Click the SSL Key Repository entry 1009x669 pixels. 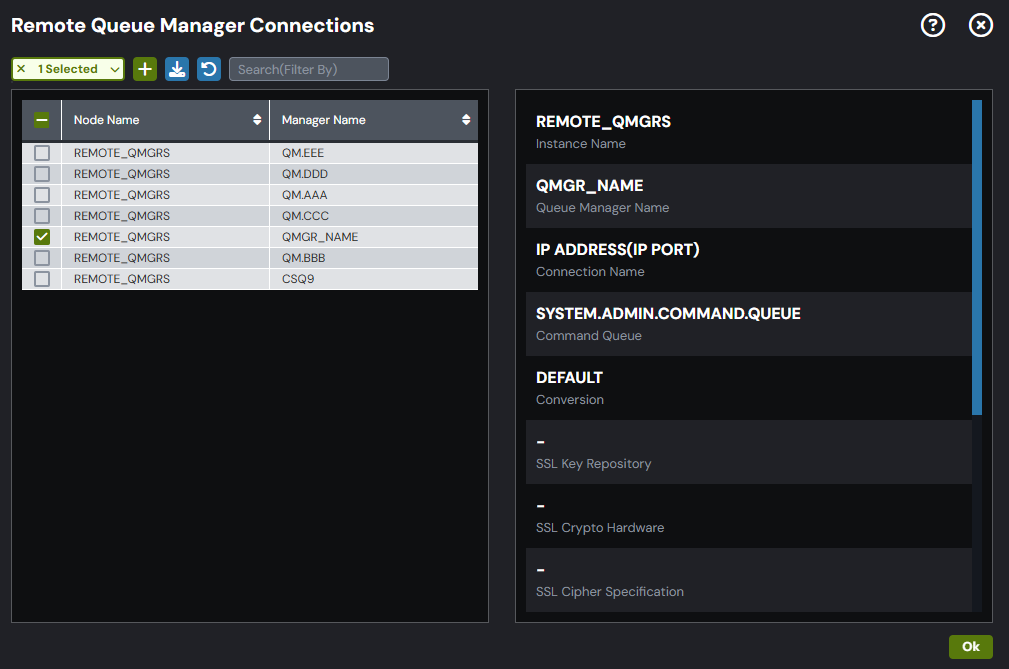pos(748,452)
